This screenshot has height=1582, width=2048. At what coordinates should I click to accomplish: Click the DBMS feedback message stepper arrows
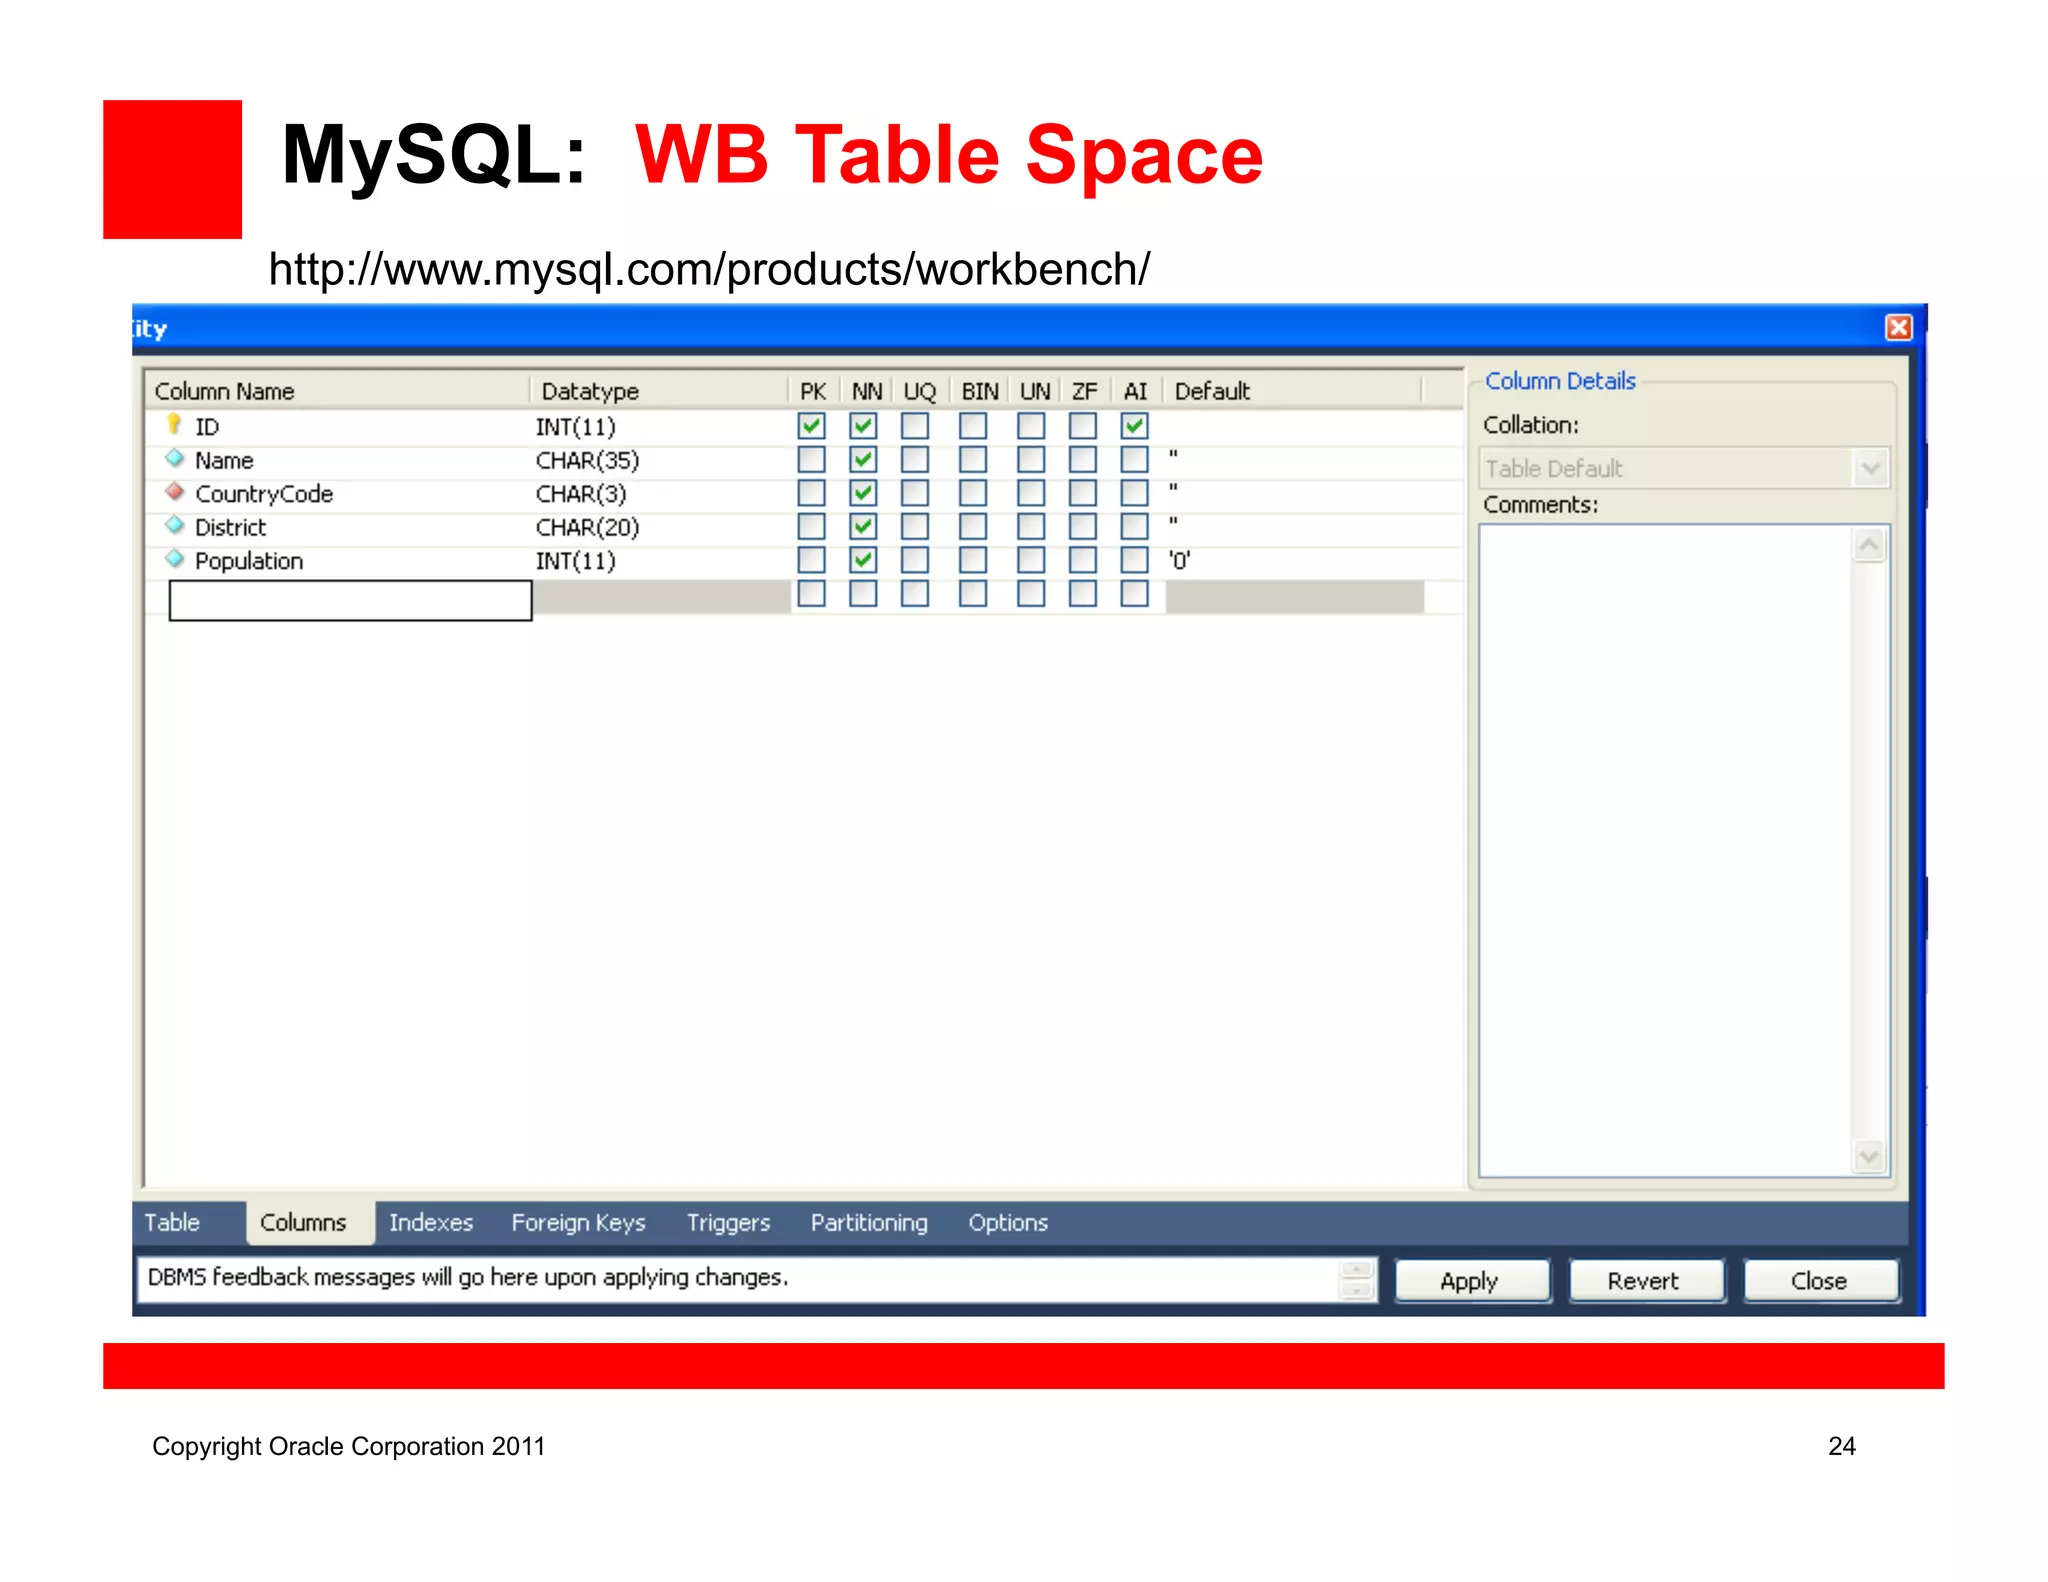point(1356,1280)
